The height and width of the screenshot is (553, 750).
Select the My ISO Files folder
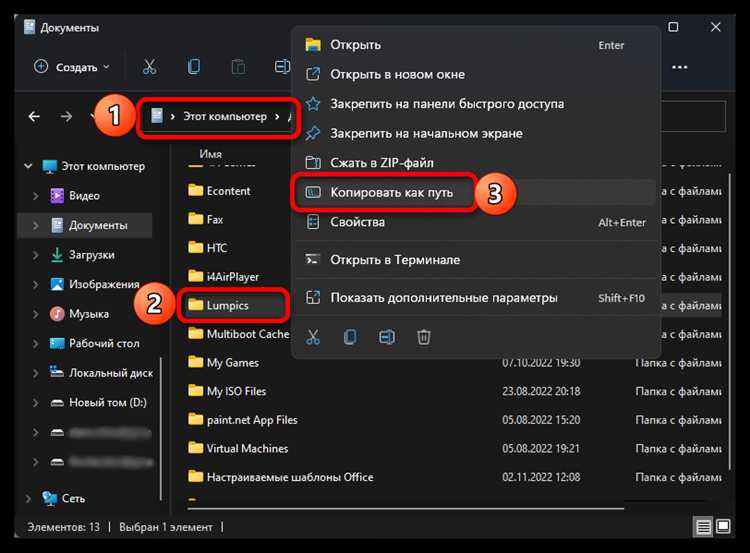[236, 391]
